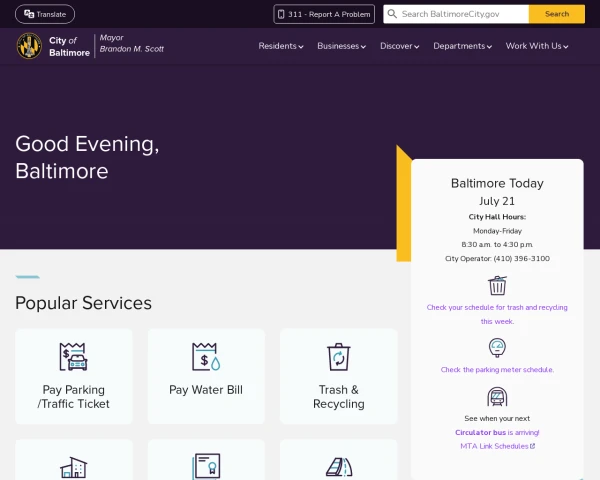Image resolution: width=600 pixels, height=480 pixels.
Task: Expand the Work With Us menu
Action: [x=537, y=46]
